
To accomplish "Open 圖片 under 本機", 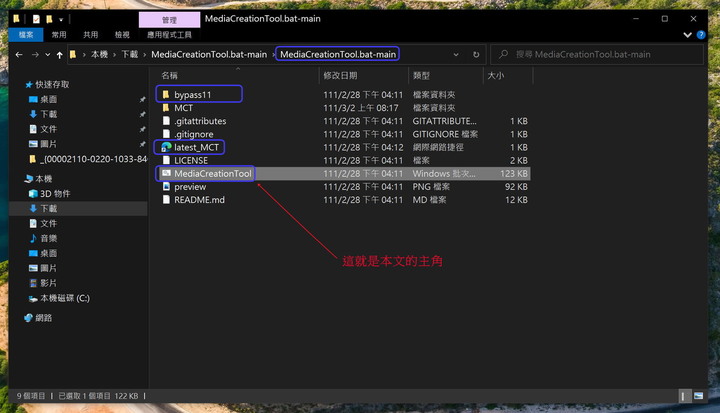I will (43, 268).
